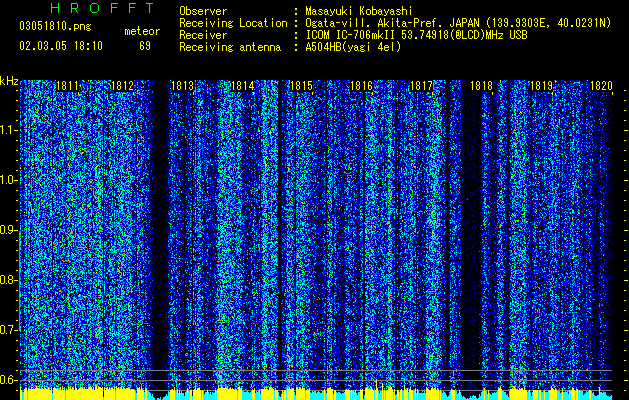Click the 1814 time marker
The width and height of the screenshot is (629, 400).
click(243, 86)
